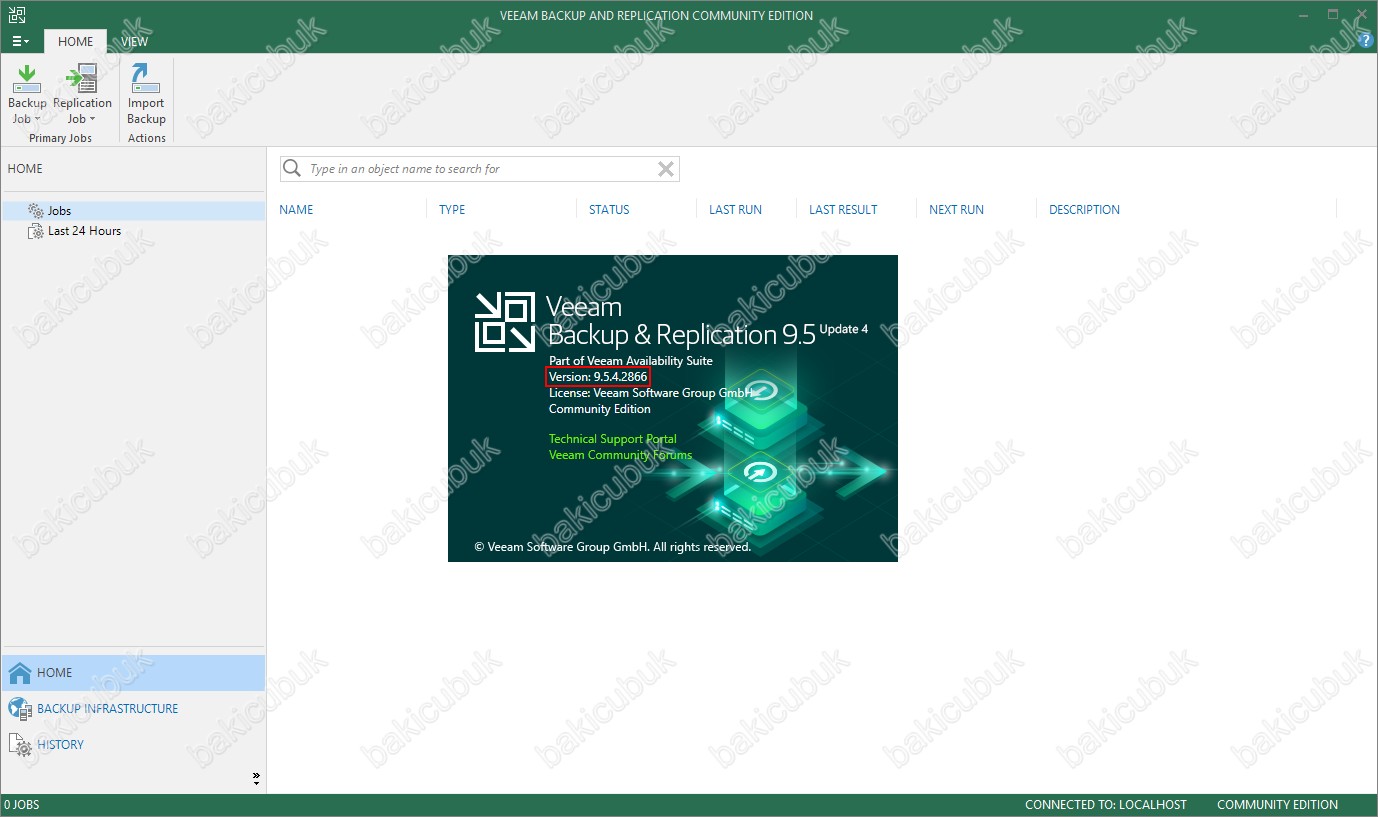This screenshot has width=1378, height=817.
Task: Maximize the Veeam window
Action: [1333, 15]
